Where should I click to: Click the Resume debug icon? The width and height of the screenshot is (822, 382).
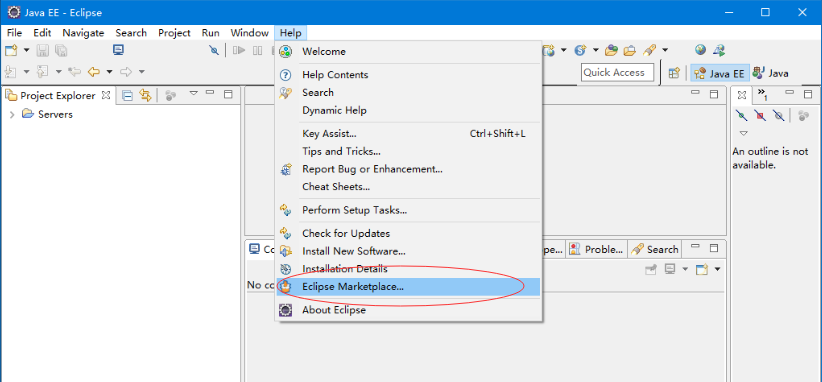pos(240,50)
